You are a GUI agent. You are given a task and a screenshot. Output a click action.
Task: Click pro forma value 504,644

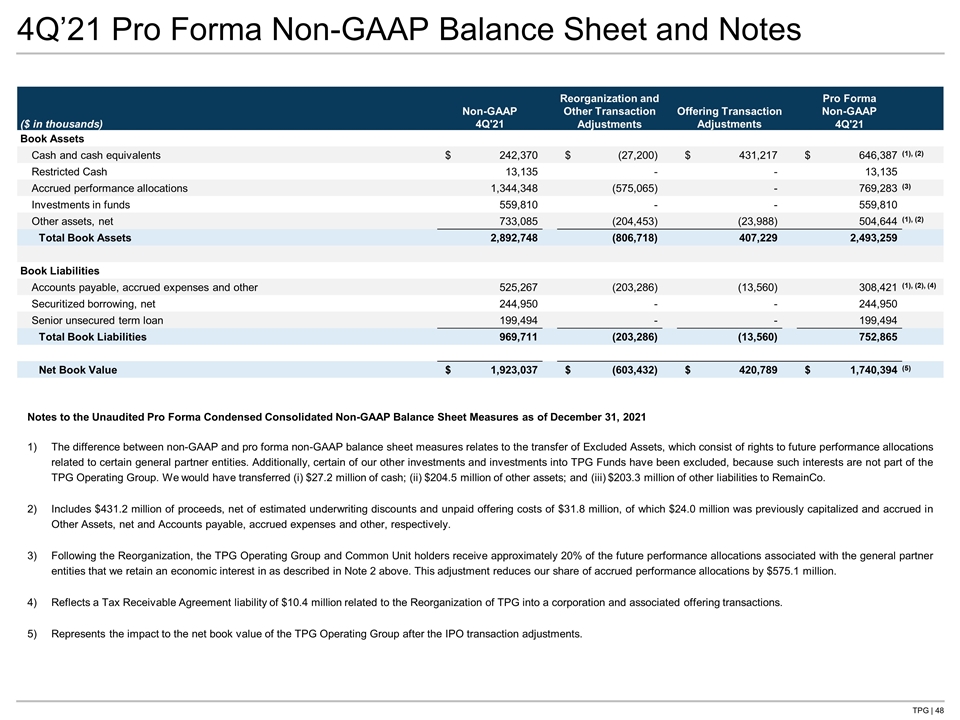point(878,222)
